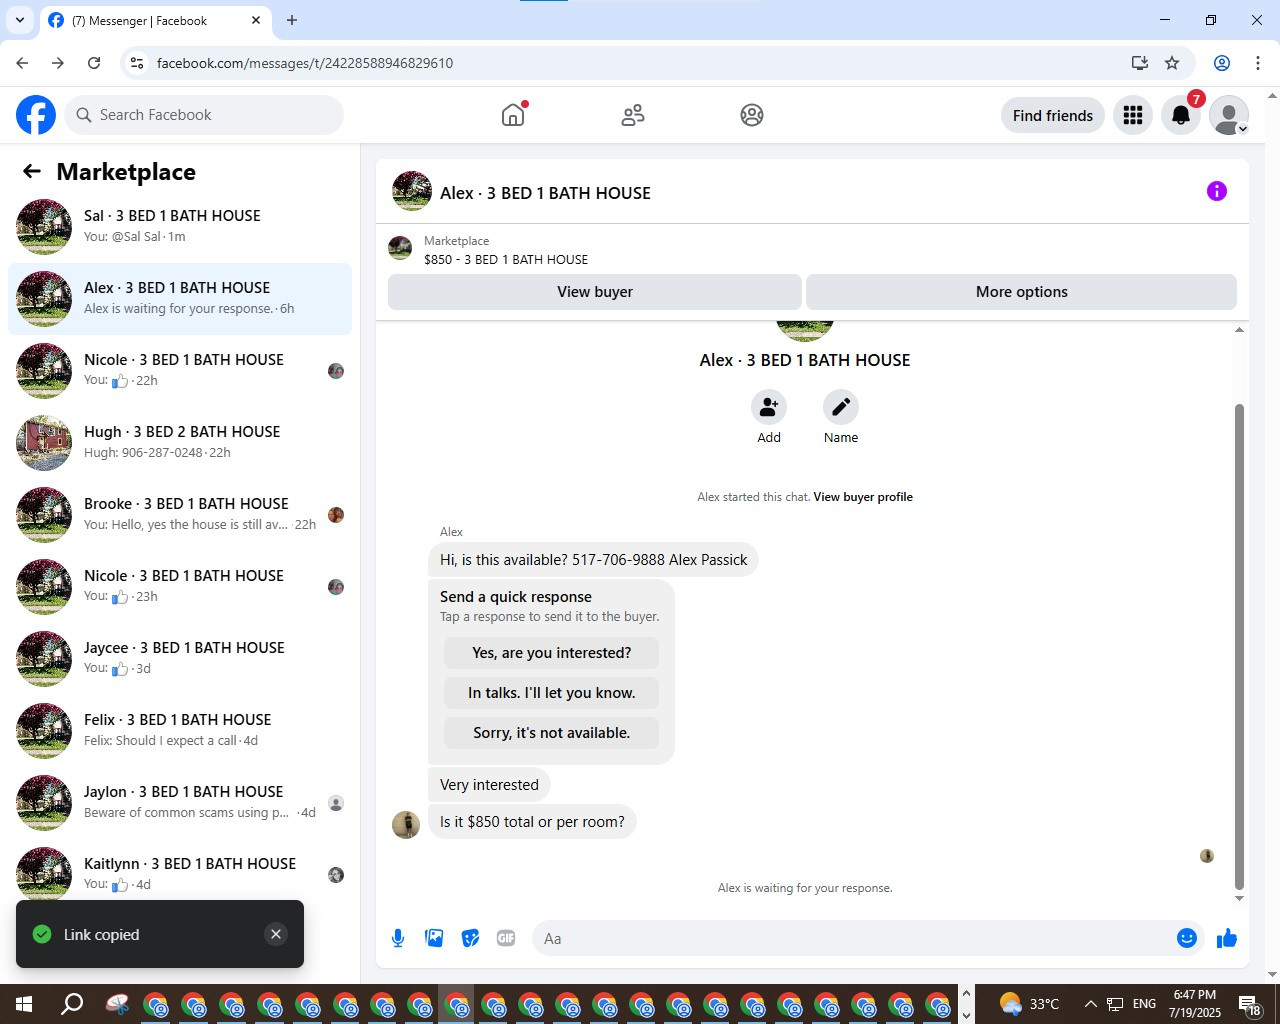
Task: Bookmark this tab with the star icon
Action: (x=1172, y=63)
